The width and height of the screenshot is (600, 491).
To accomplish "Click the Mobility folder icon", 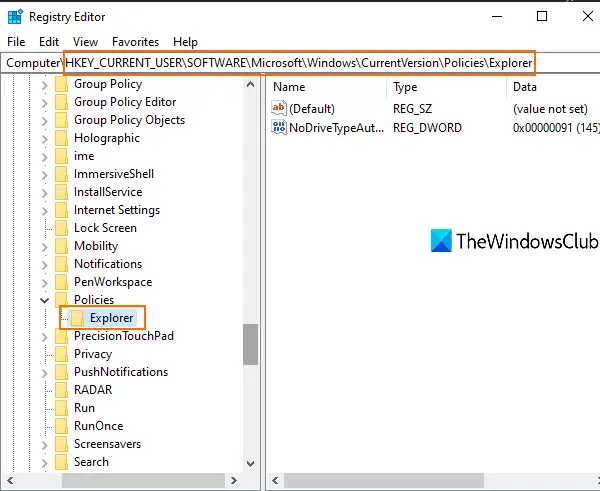I will pyautogui.click(x=62, y=246).
